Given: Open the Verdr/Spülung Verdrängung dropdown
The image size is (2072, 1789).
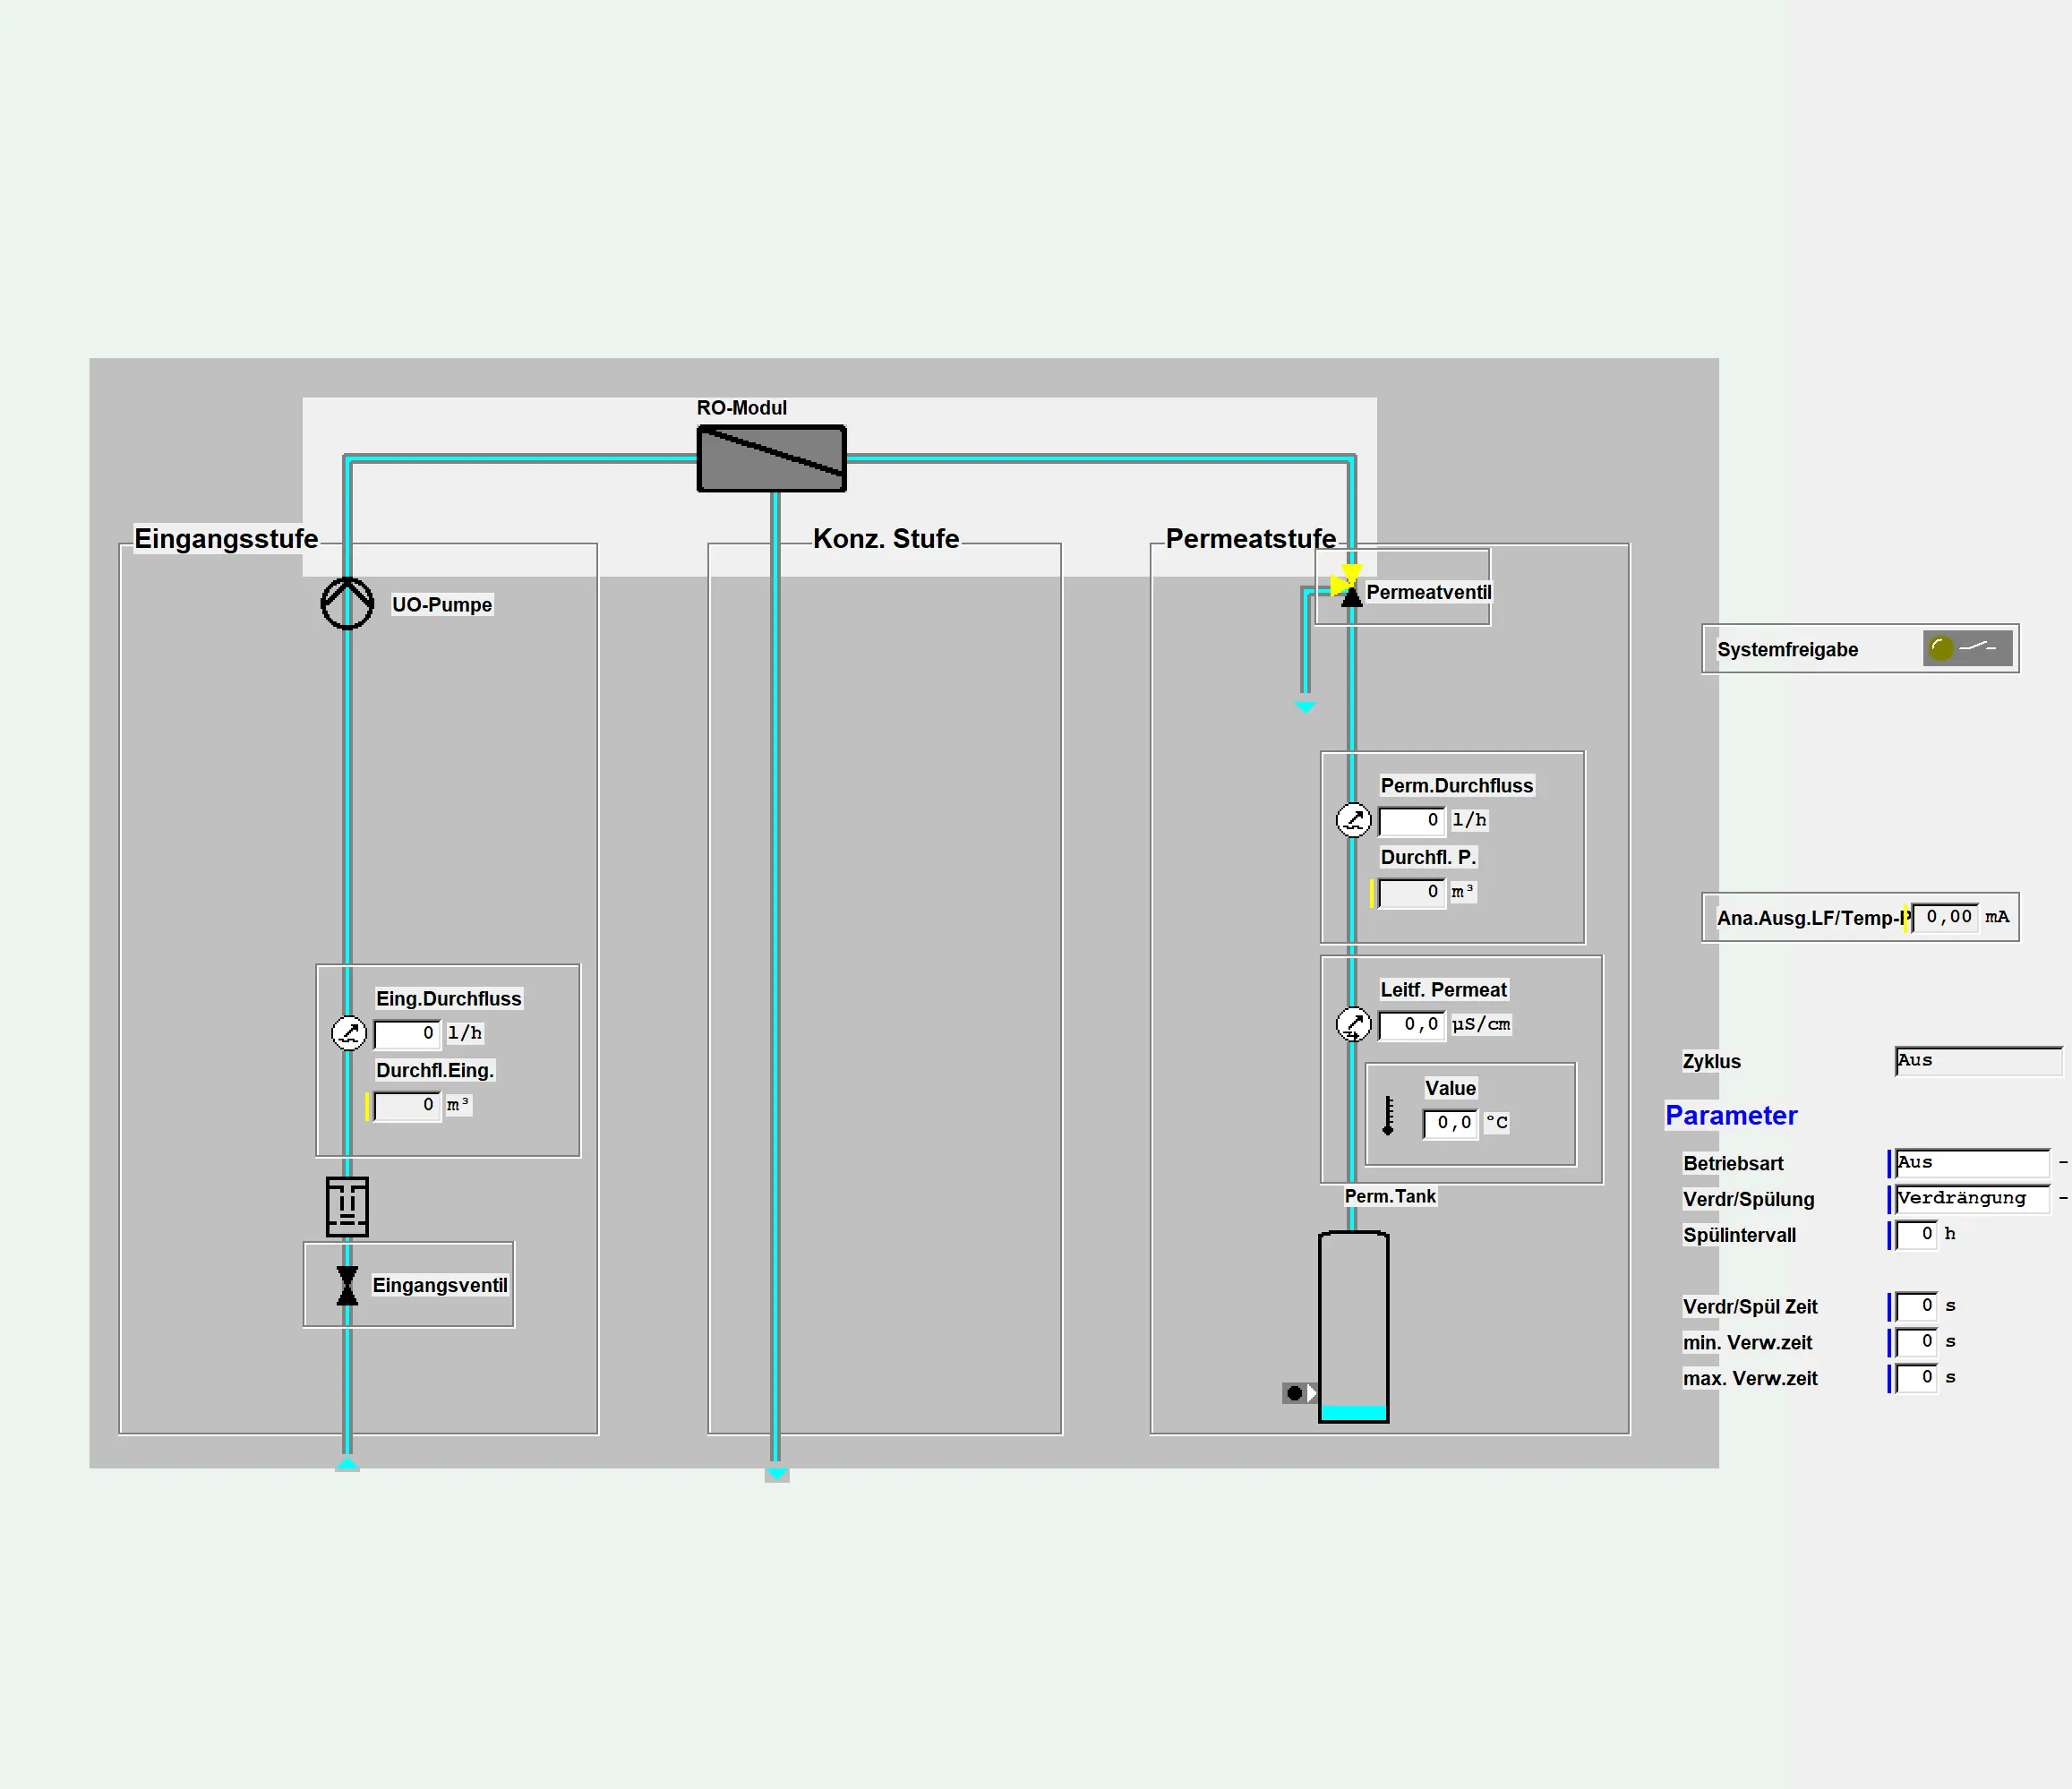Looking at the screenshot, I should click(1972, 1198).
